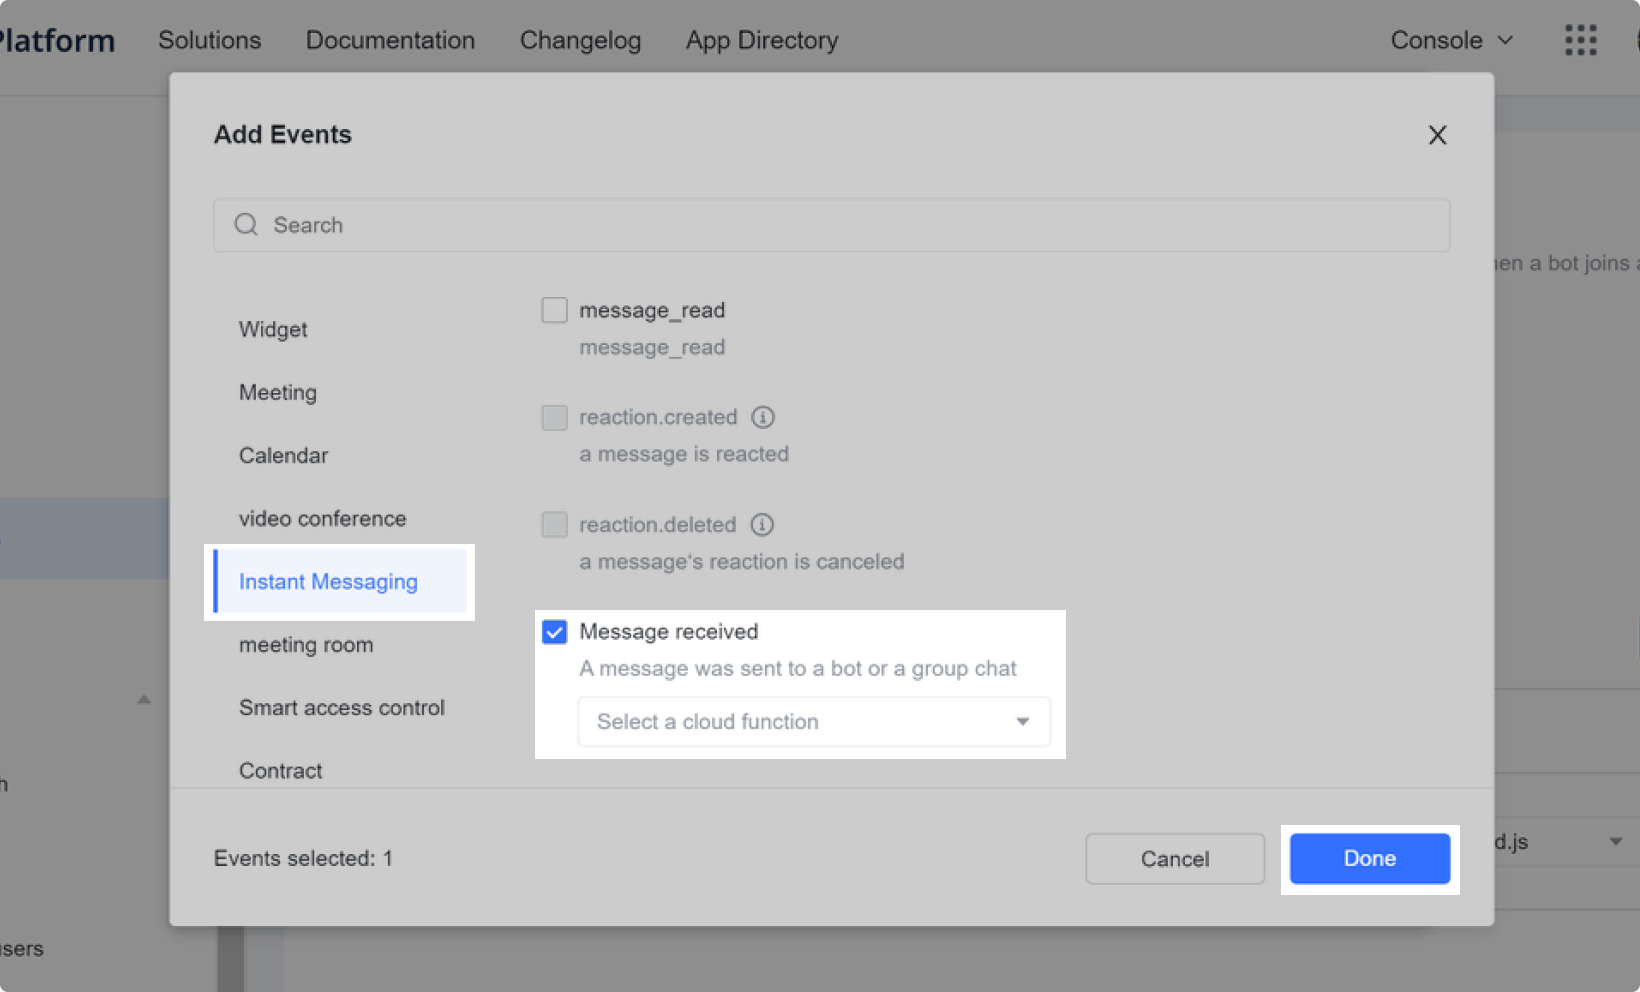Screen dimensions: 1640x992
Task: Open the App Directory link
Action: (761, 40)
